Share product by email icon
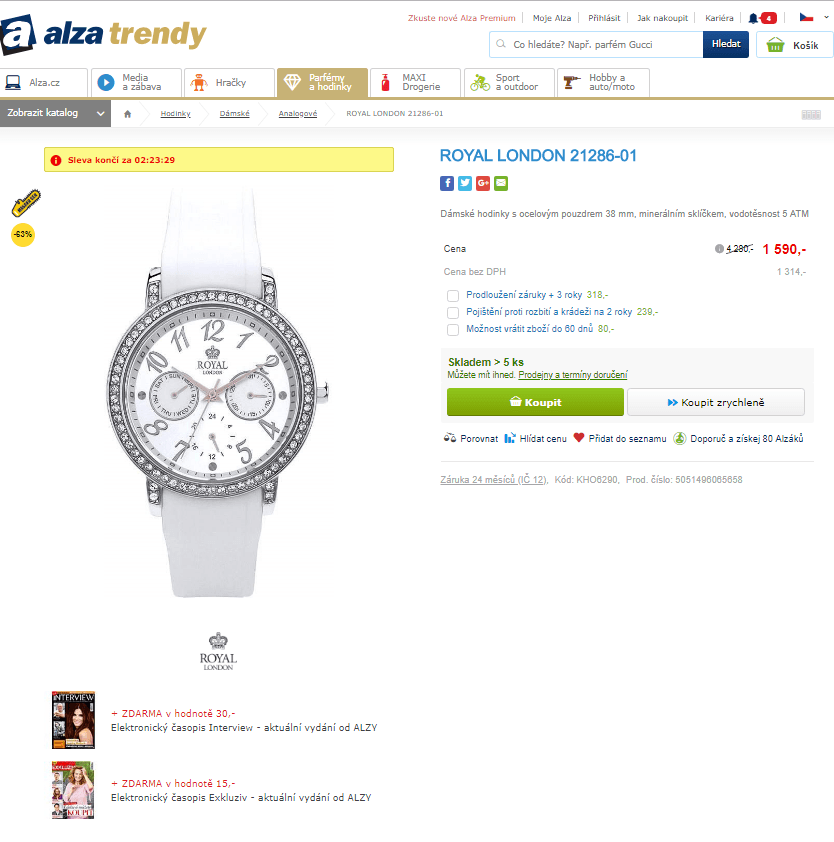This screenshot has width=834, height=842. click(501, 183)
